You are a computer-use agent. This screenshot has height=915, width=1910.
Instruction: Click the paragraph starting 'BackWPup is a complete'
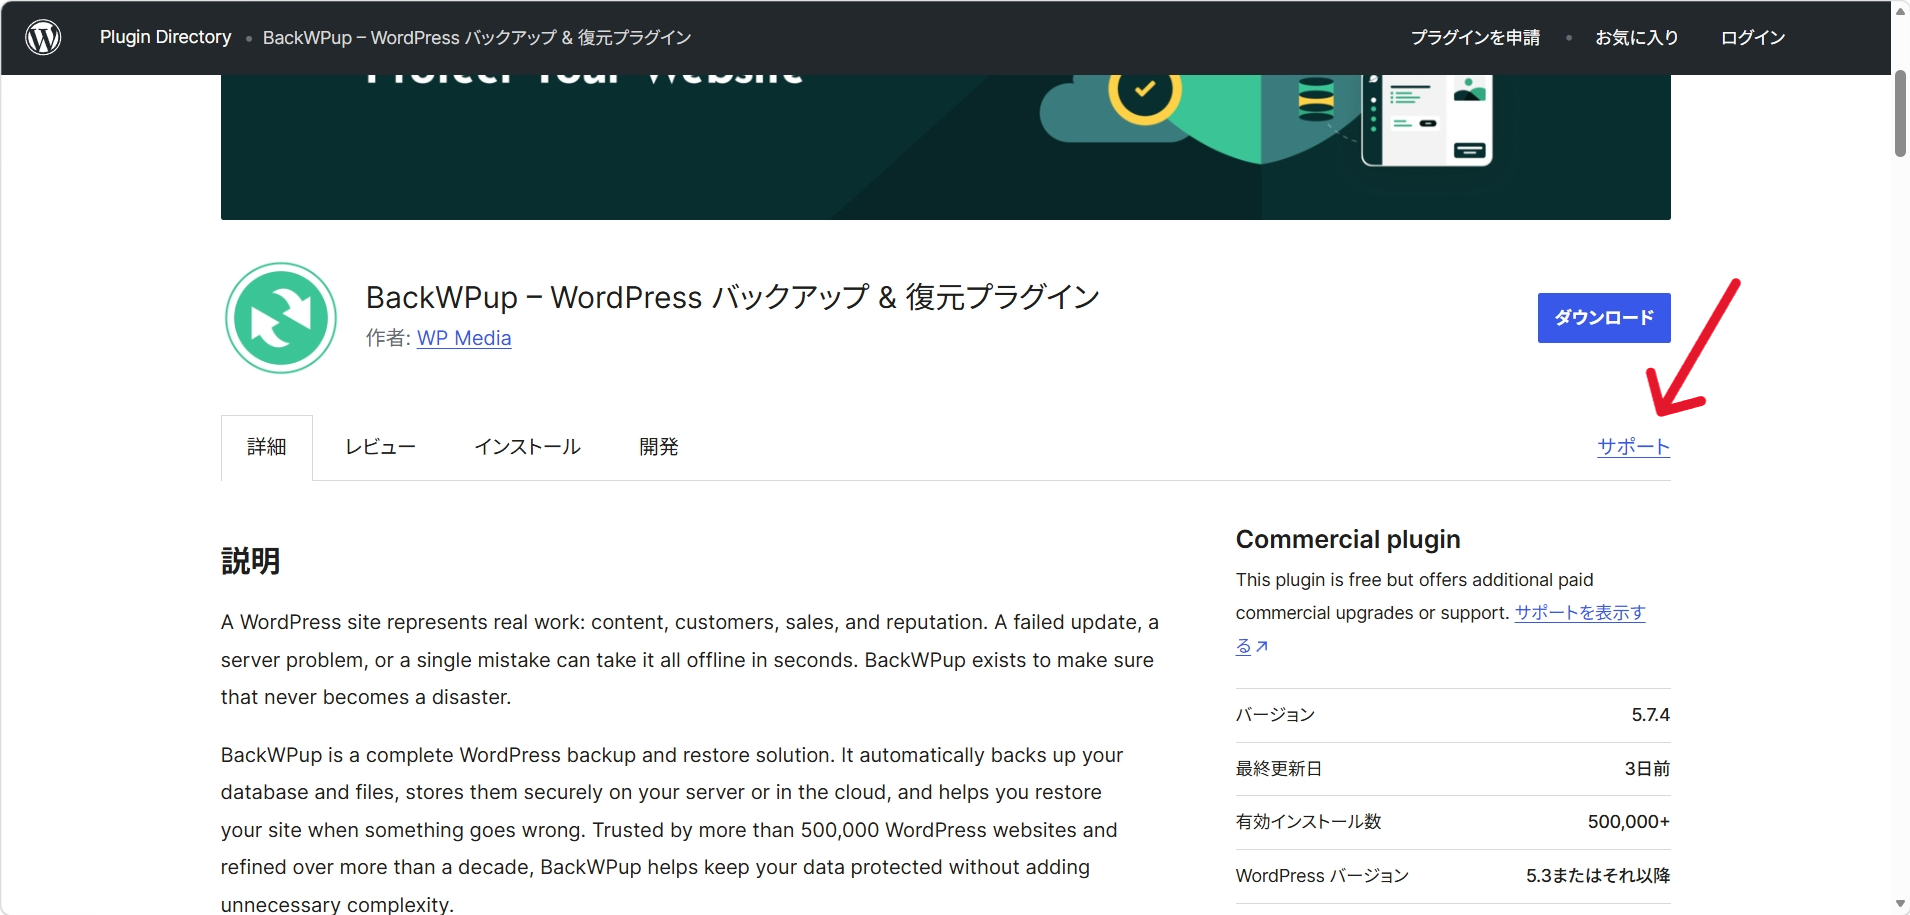(x=671, y=829)
